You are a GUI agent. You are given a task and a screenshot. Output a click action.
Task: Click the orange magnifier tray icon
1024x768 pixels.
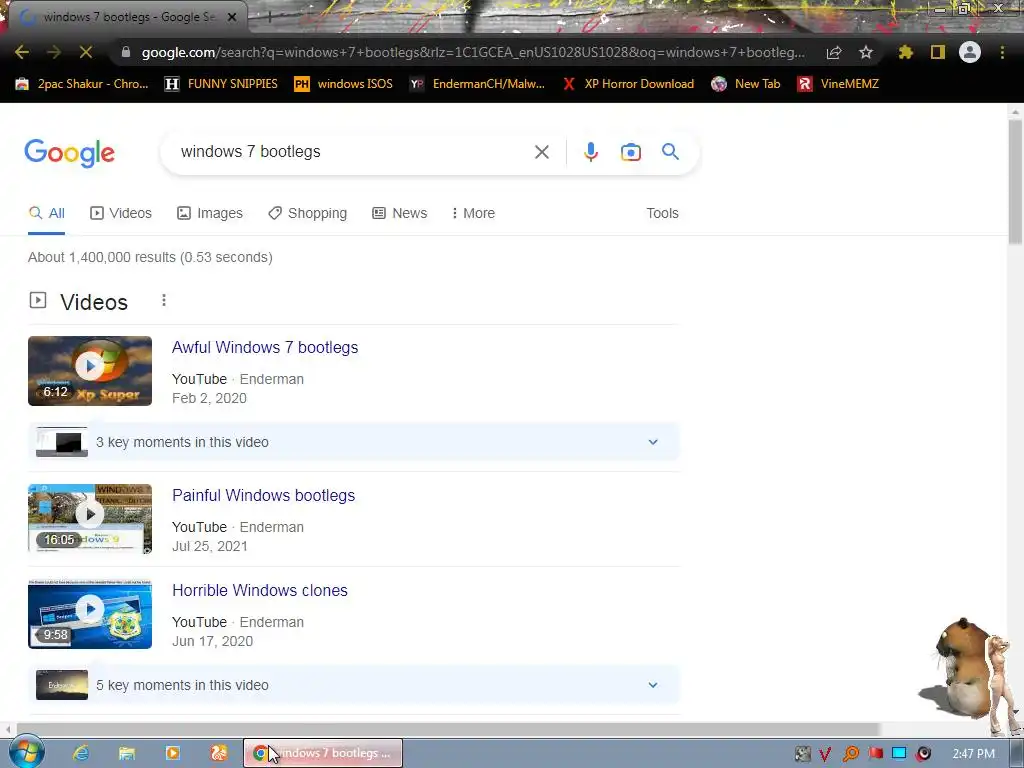[x=850, y=754]
